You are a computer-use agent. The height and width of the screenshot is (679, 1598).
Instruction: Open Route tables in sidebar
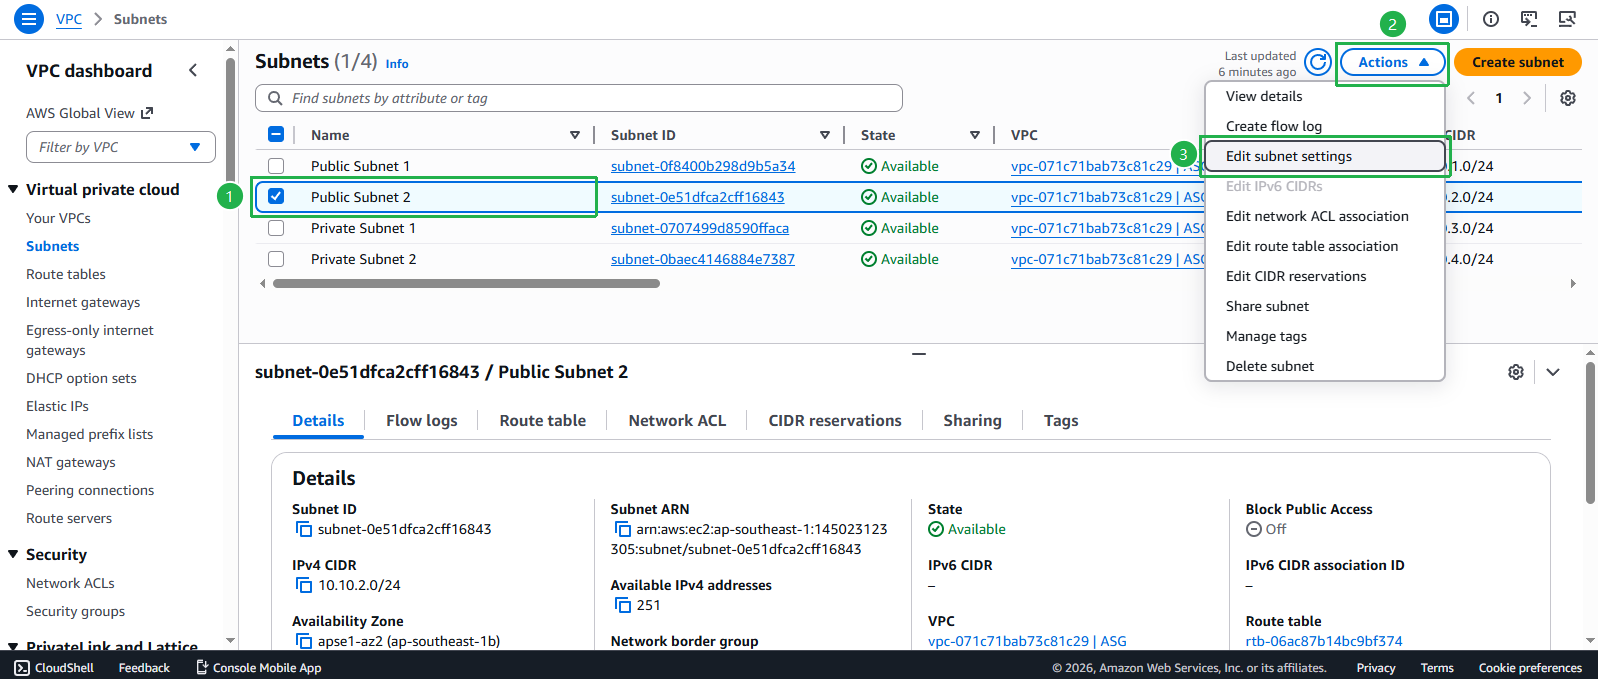pyautogui.click(x=66, y=274)
